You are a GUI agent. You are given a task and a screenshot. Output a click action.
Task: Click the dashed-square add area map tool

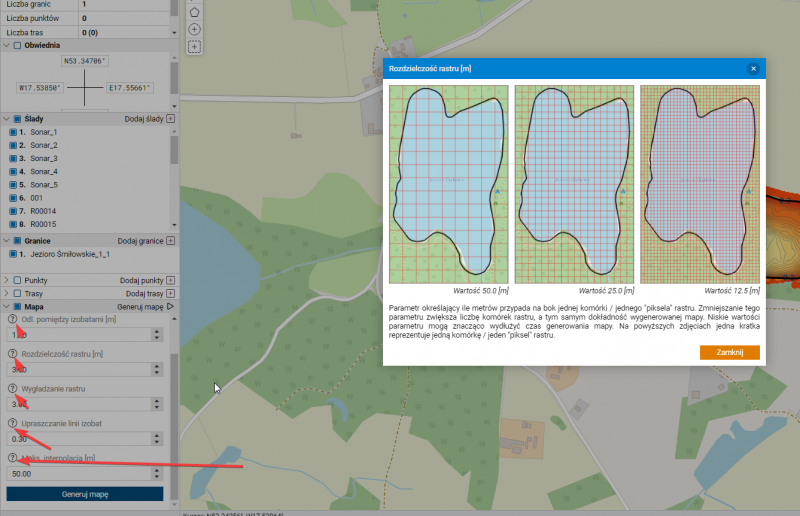click(x=194, y=46)
